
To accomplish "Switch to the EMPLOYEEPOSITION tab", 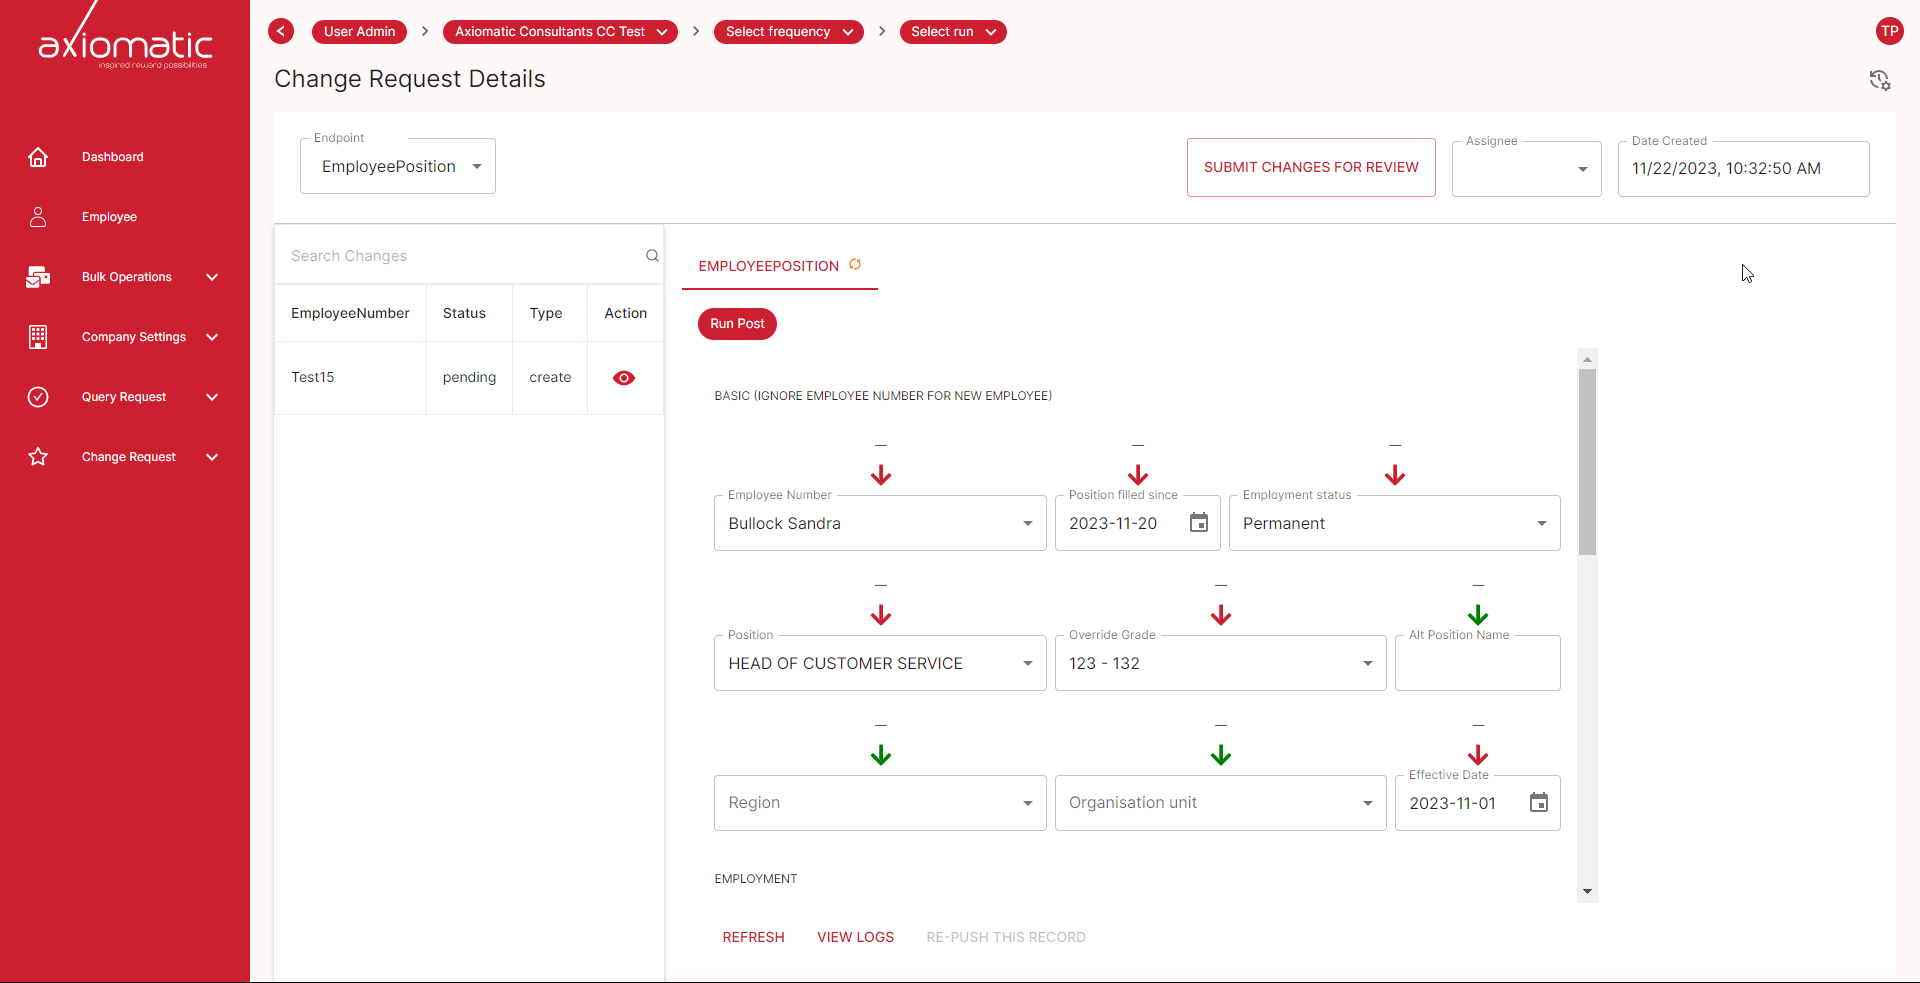I will (768, 266).
